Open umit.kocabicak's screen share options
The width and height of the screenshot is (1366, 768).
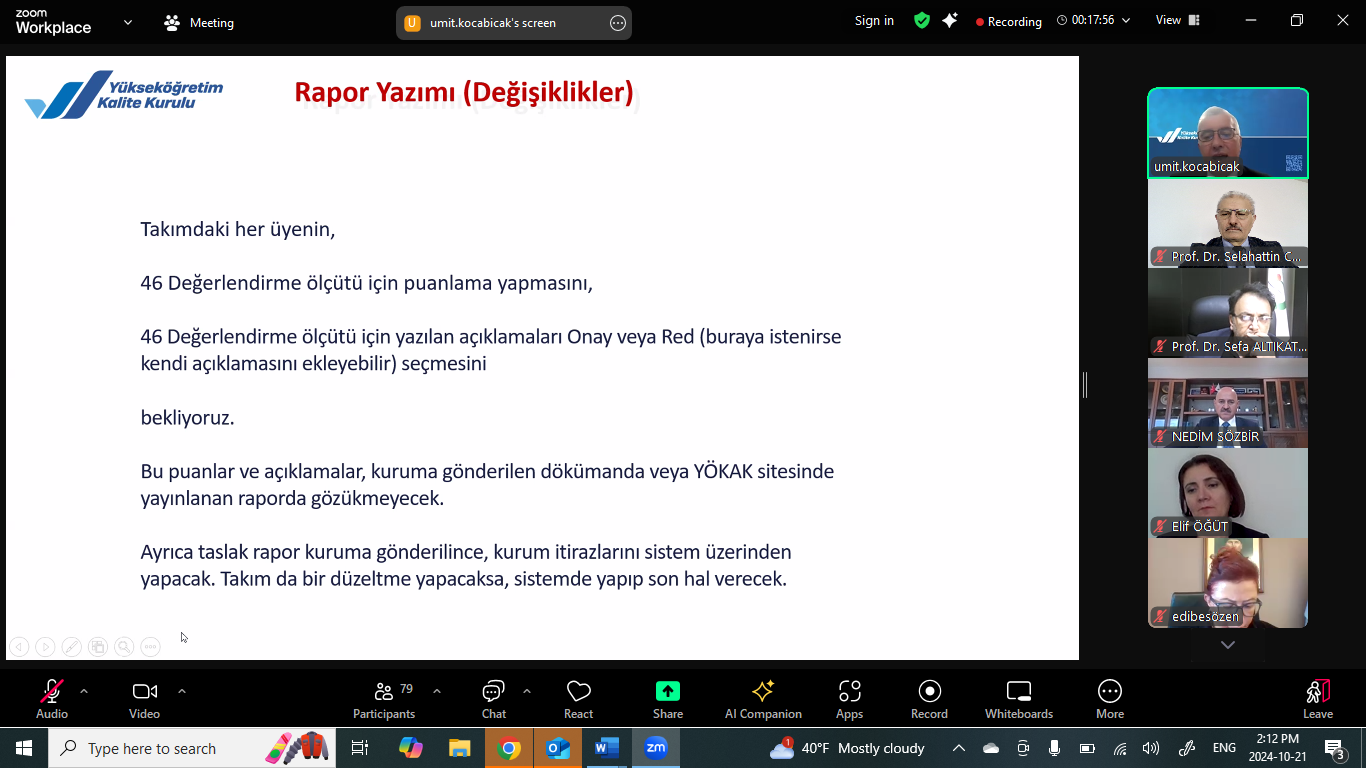pyautogui.click(x=618, y=23)
